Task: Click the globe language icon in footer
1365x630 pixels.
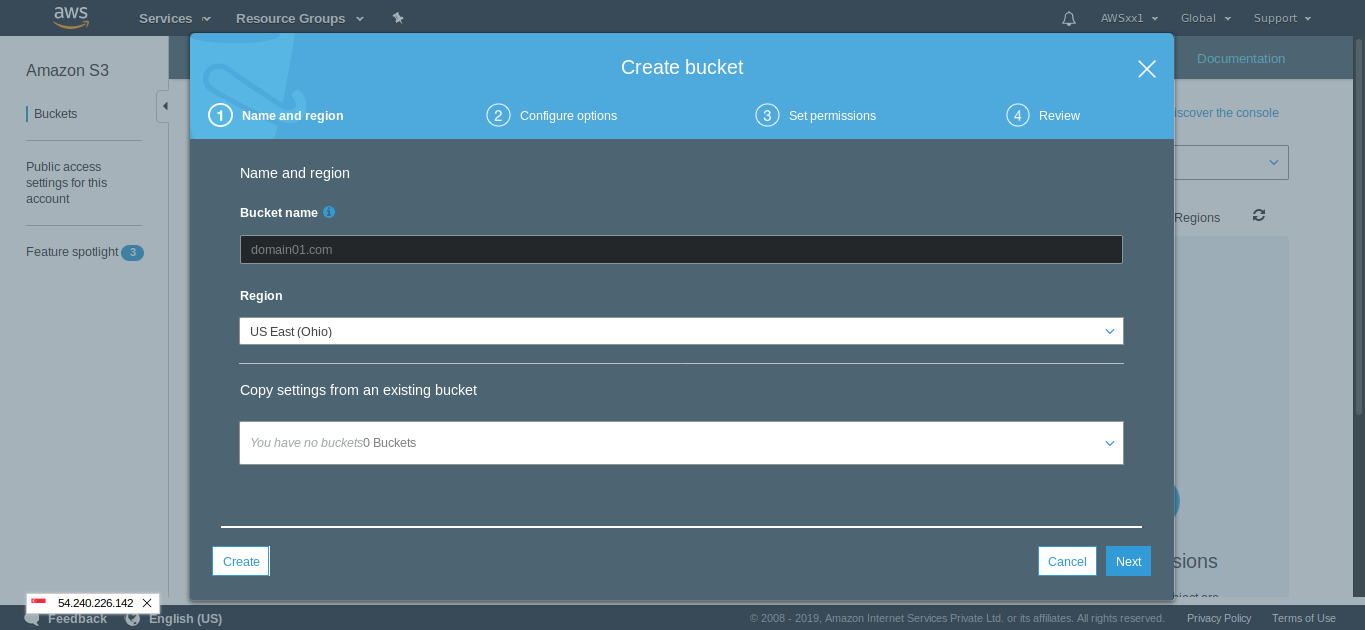Action: click(x=132, y=619)
